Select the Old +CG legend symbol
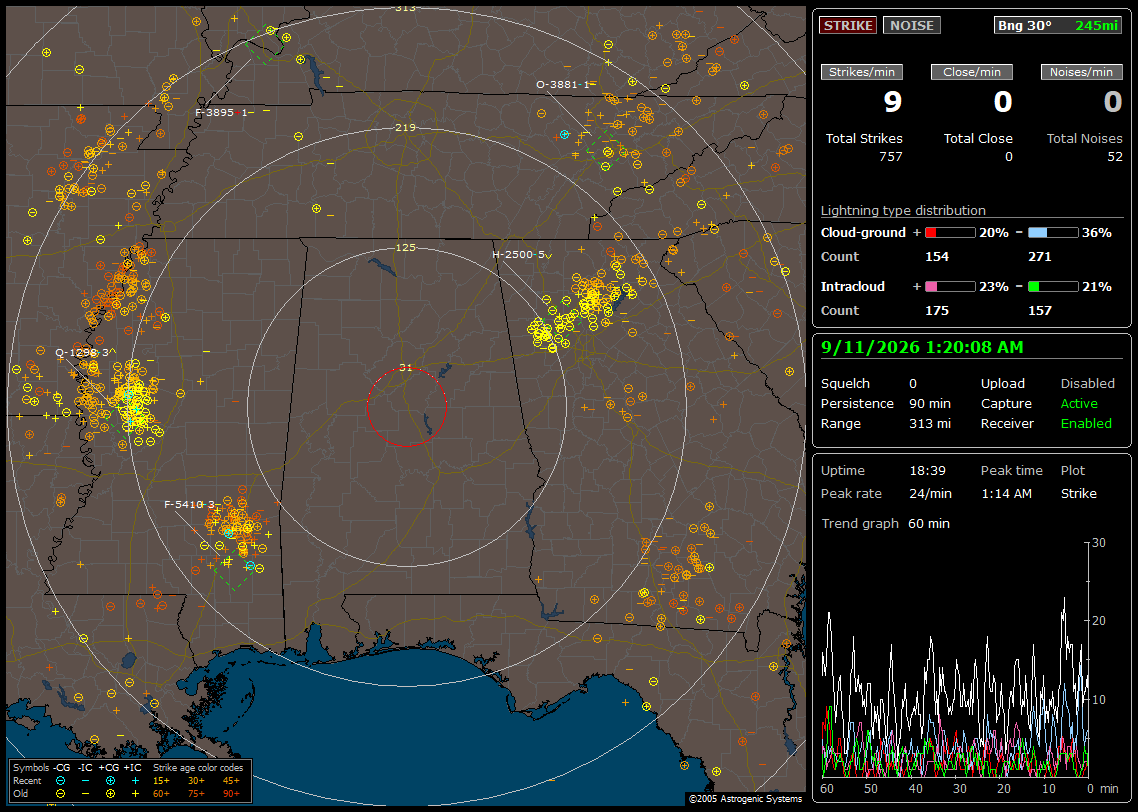The height and width of the screenshot is (812, 1138). coord(110,793)
